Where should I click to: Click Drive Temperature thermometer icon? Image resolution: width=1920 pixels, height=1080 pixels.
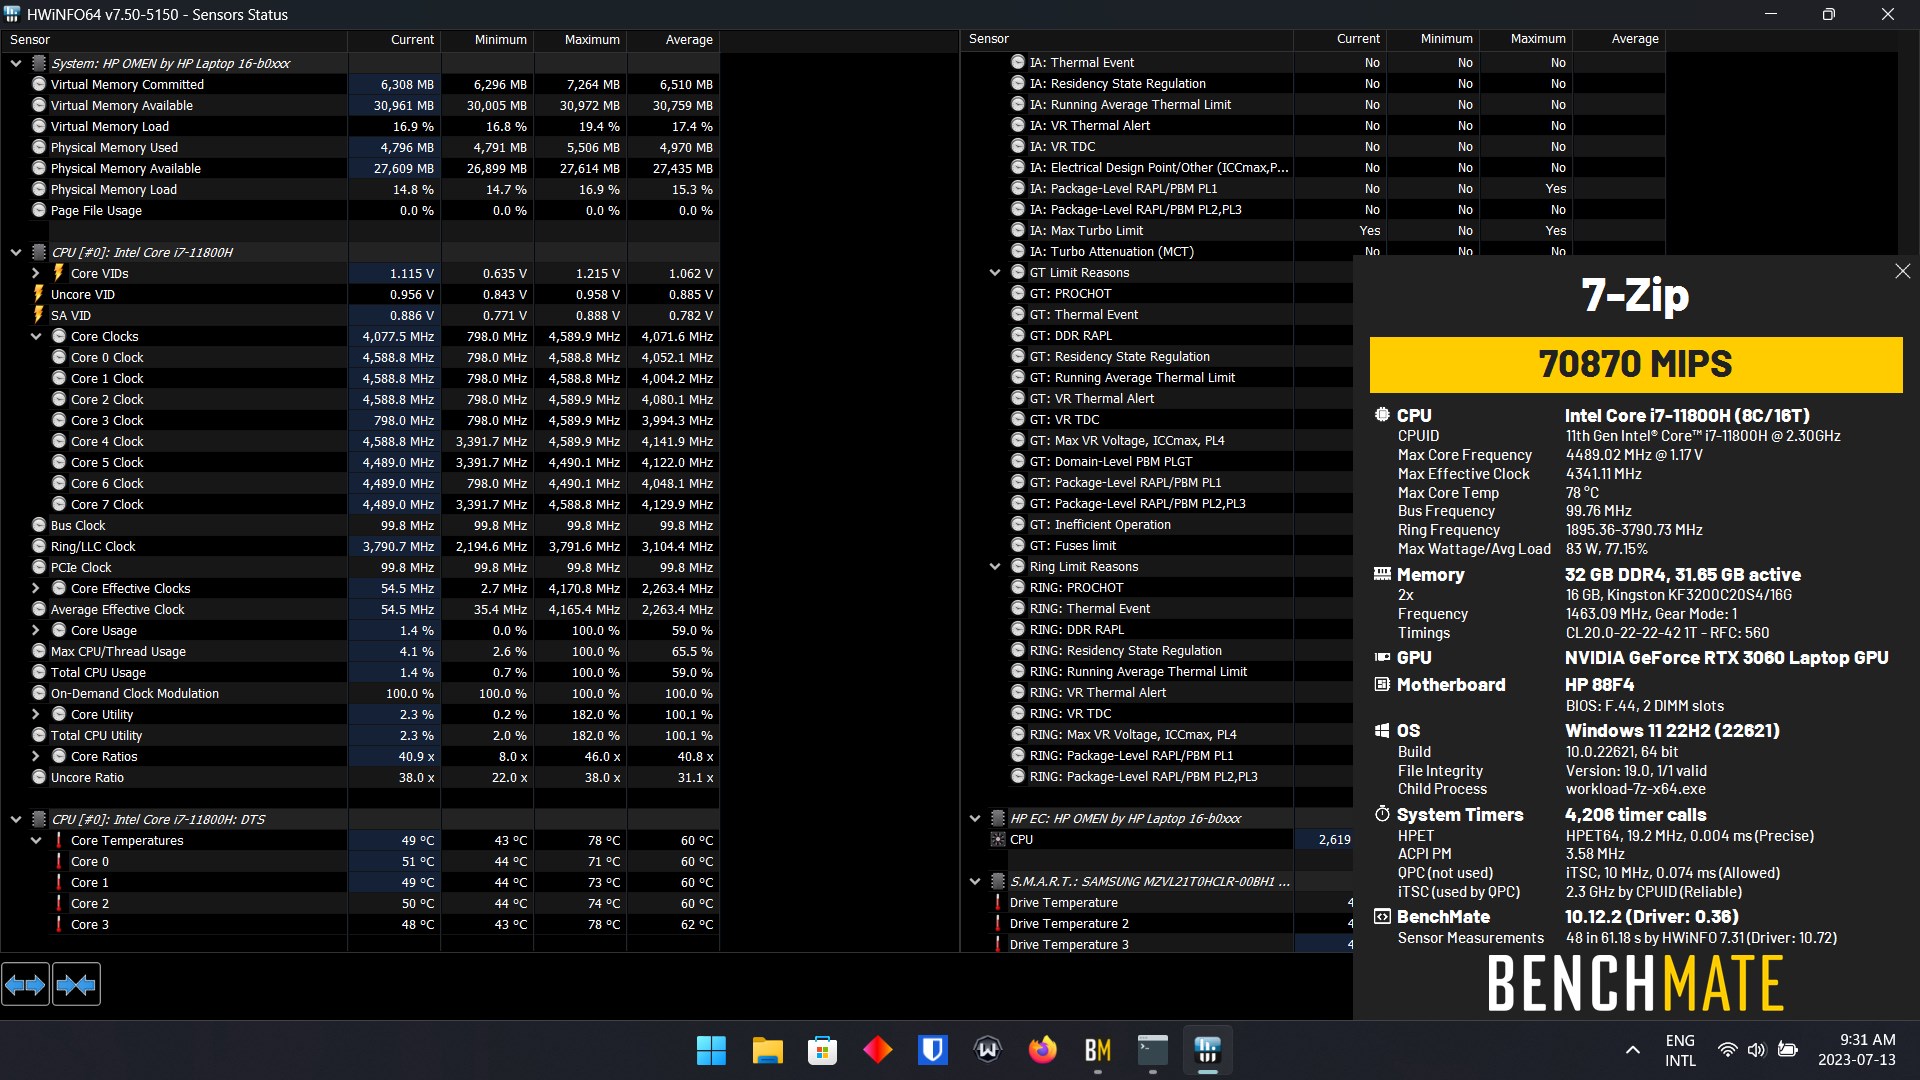pyautogui.click(x=997, y=902)
